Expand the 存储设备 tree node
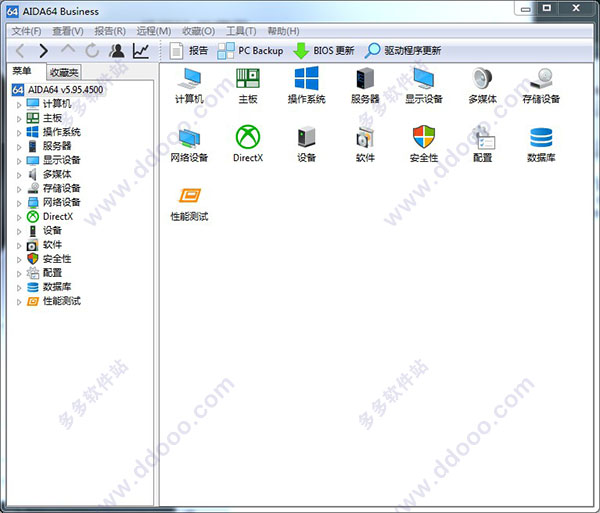This screenshot has width=600, height=513. [19, 189]
